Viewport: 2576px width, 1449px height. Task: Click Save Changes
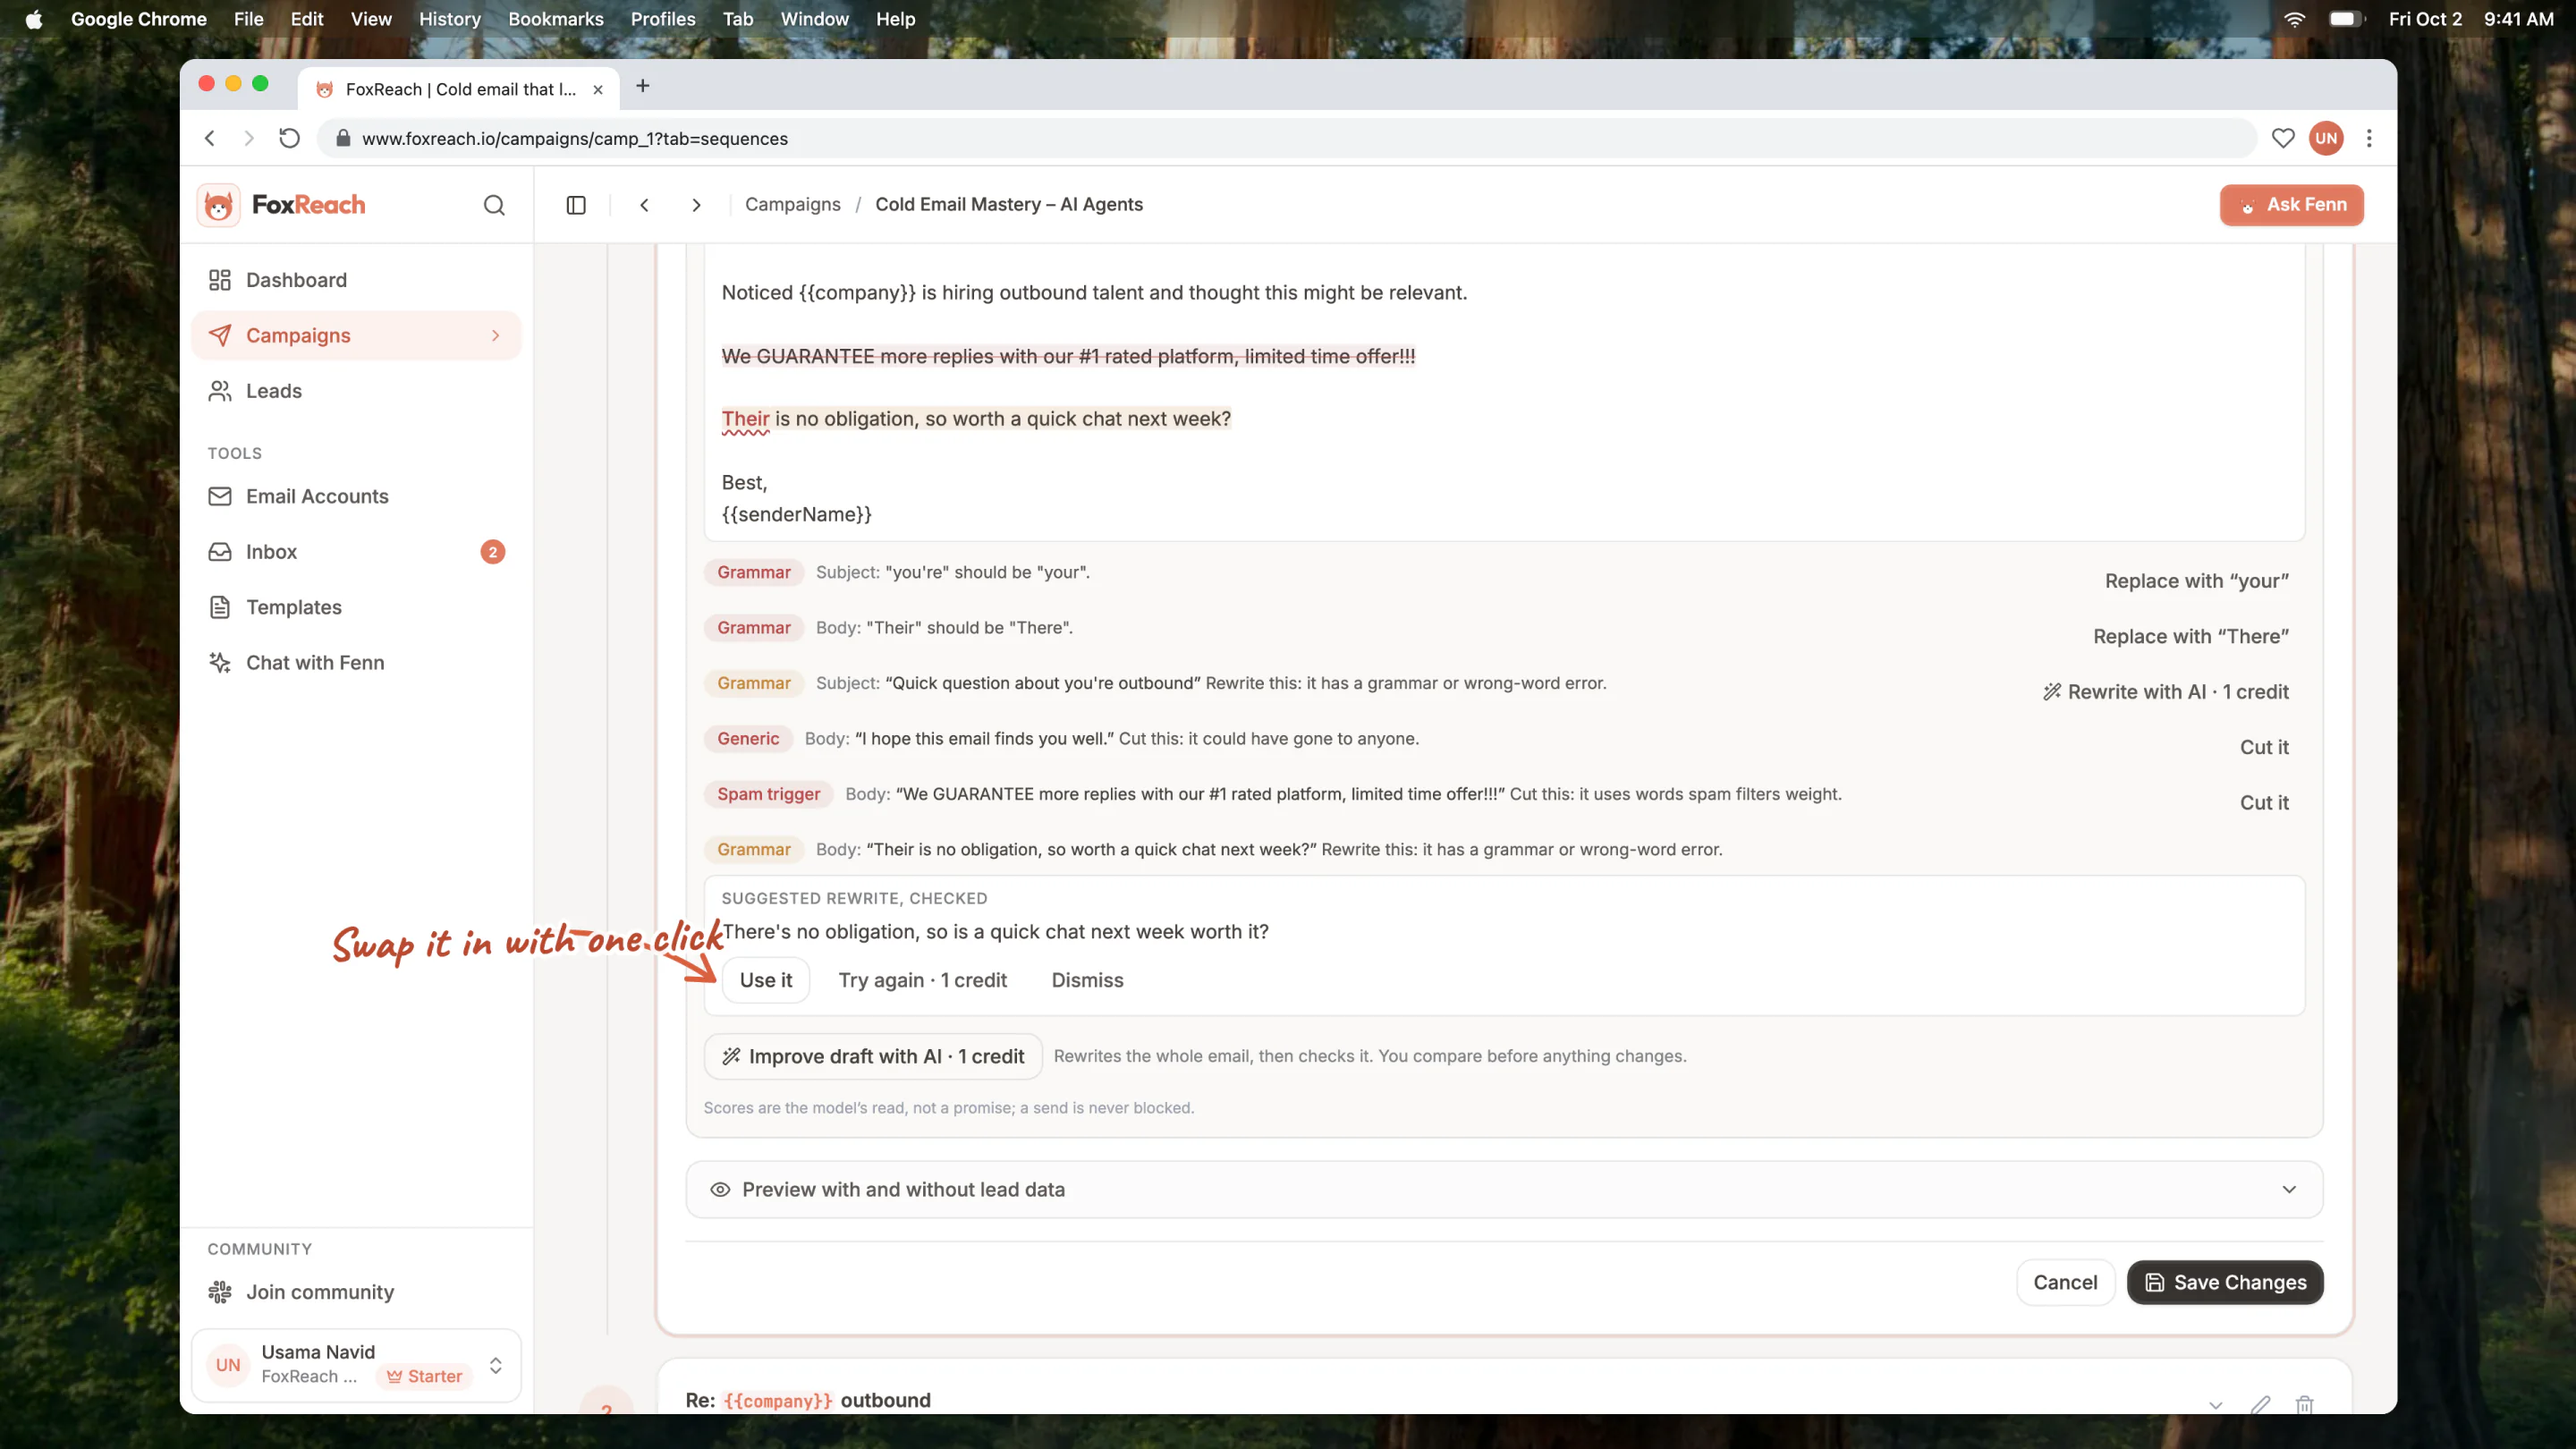(x=2225, y=1282)
